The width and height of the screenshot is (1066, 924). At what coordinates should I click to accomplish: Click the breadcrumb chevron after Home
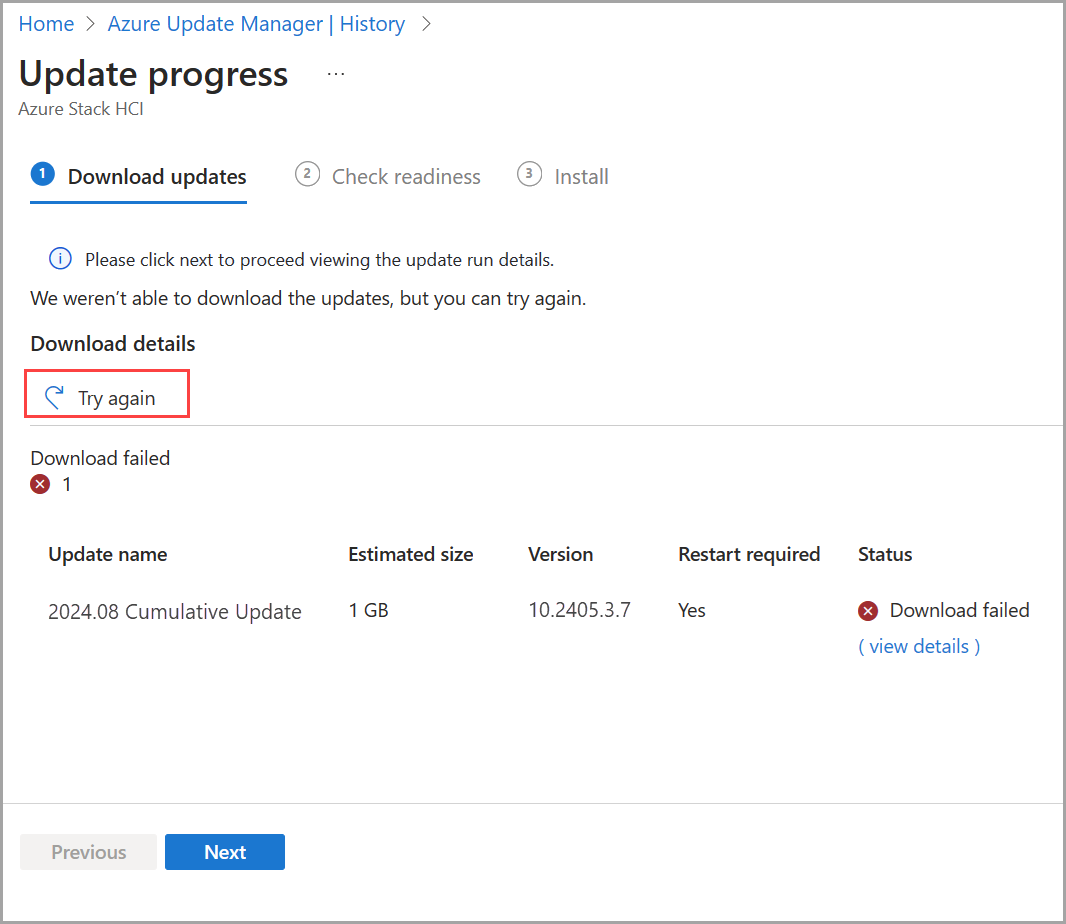coord(90,24)
